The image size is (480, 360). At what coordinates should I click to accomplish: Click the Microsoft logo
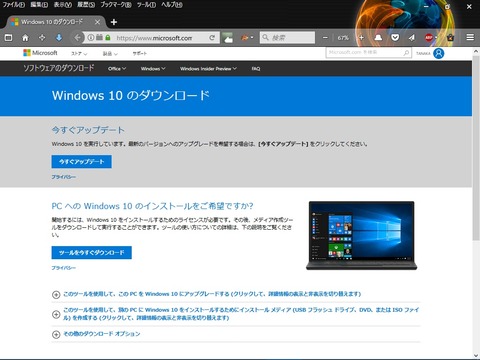pos(40,53)
